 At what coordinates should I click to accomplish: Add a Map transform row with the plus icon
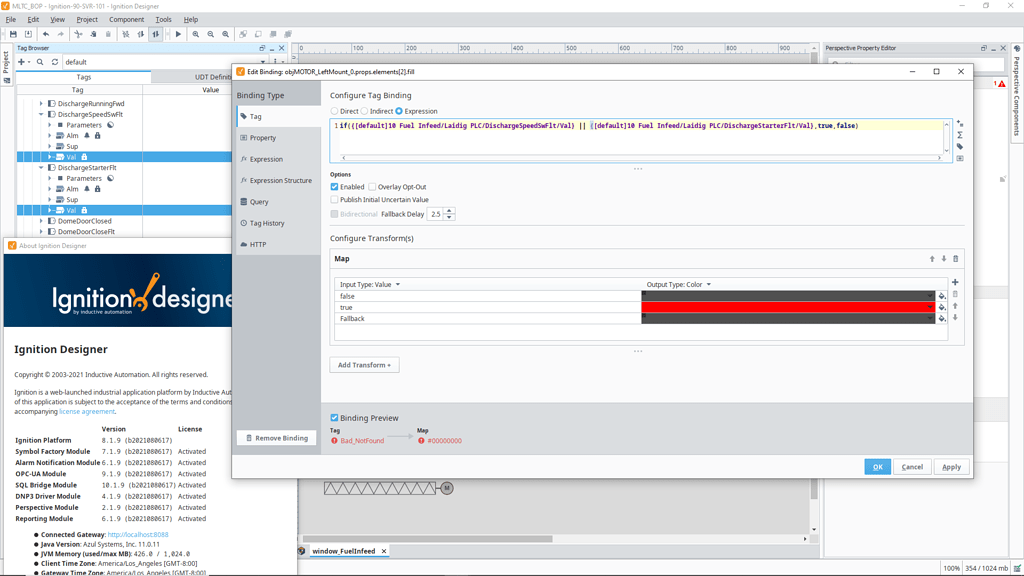(x=955, y=283)
